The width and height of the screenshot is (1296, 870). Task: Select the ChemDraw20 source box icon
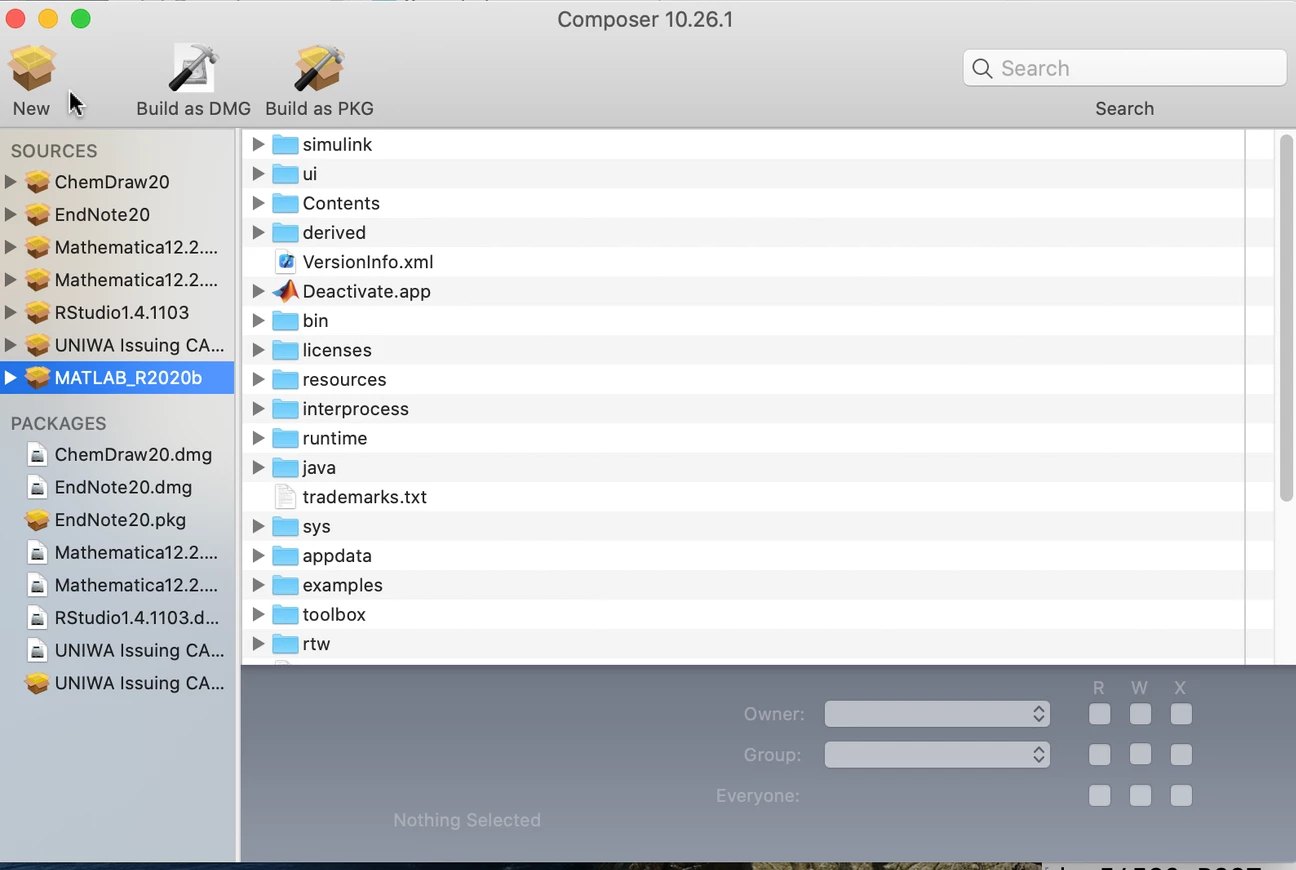pyautogui.click(x=38, y=182)
